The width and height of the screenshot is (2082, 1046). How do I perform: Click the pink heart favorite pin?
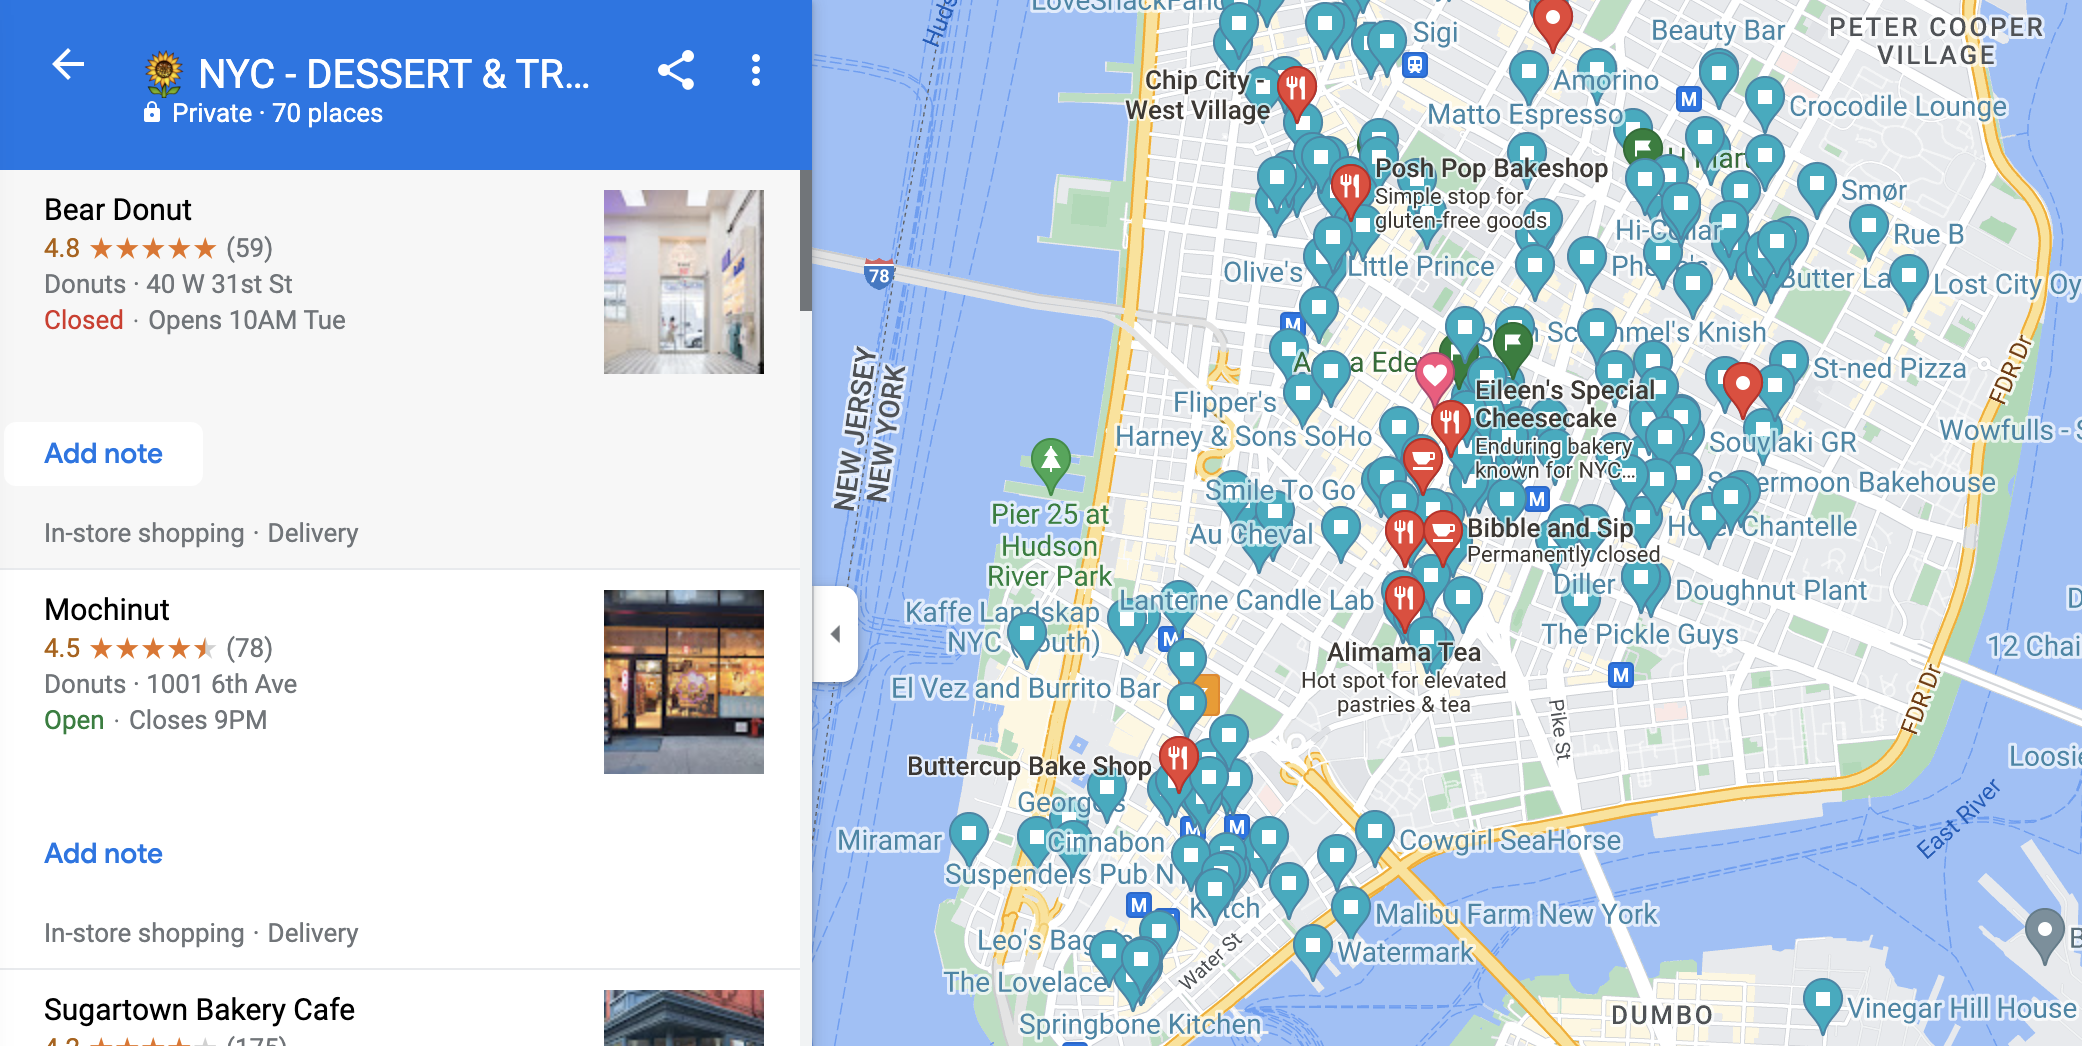pyautogui.click(x=1434, y=376)
